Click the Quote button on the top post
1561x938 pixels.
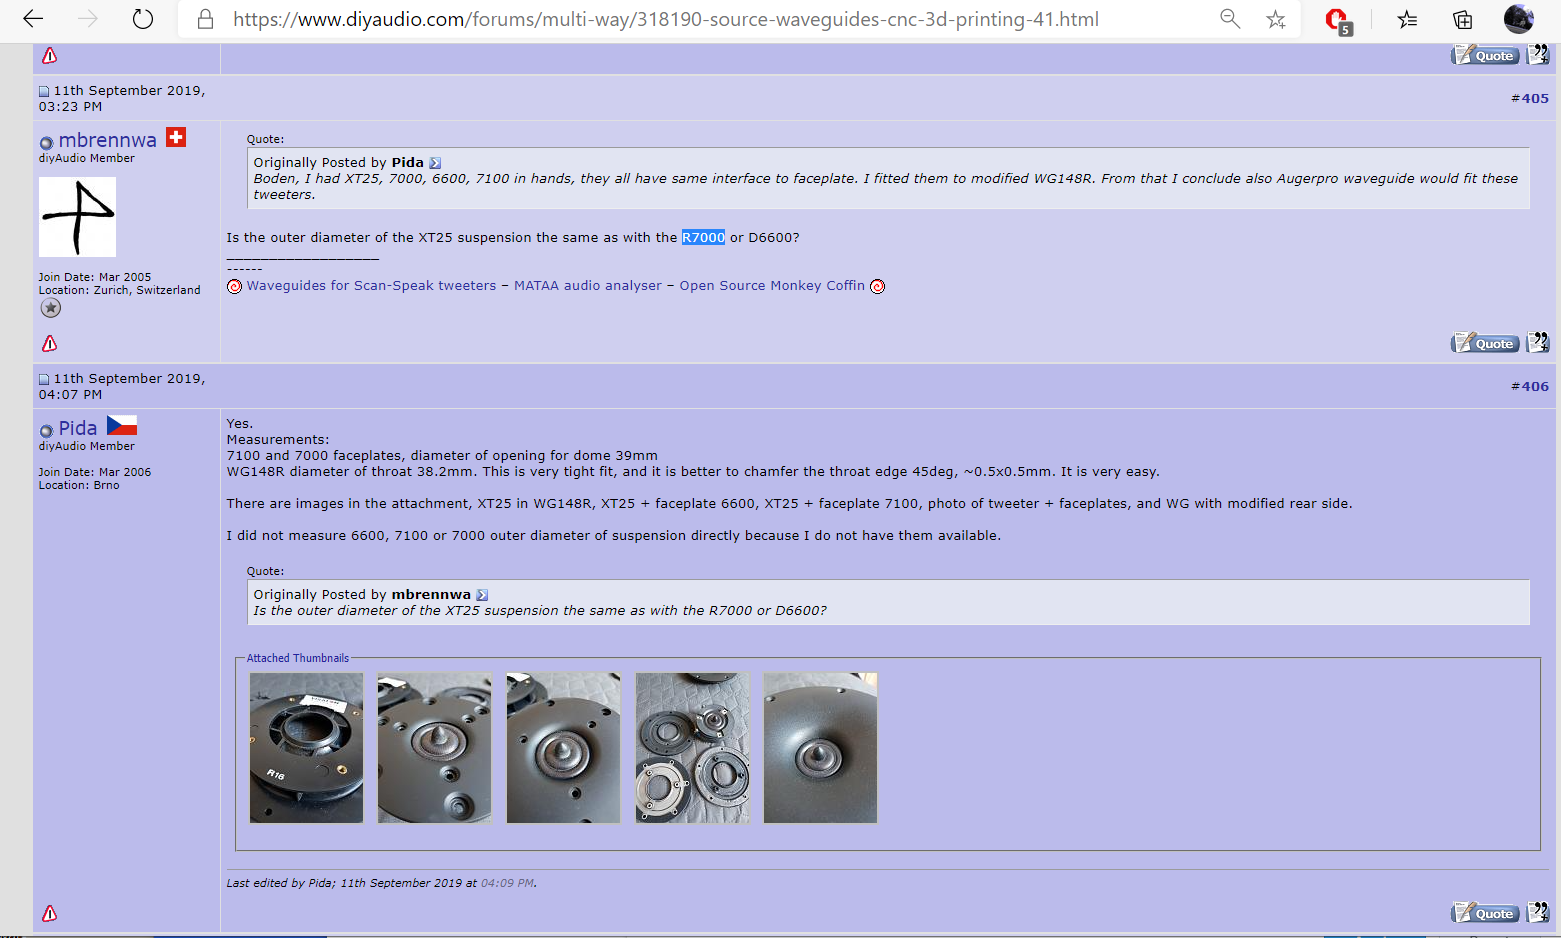point(1485,55)
